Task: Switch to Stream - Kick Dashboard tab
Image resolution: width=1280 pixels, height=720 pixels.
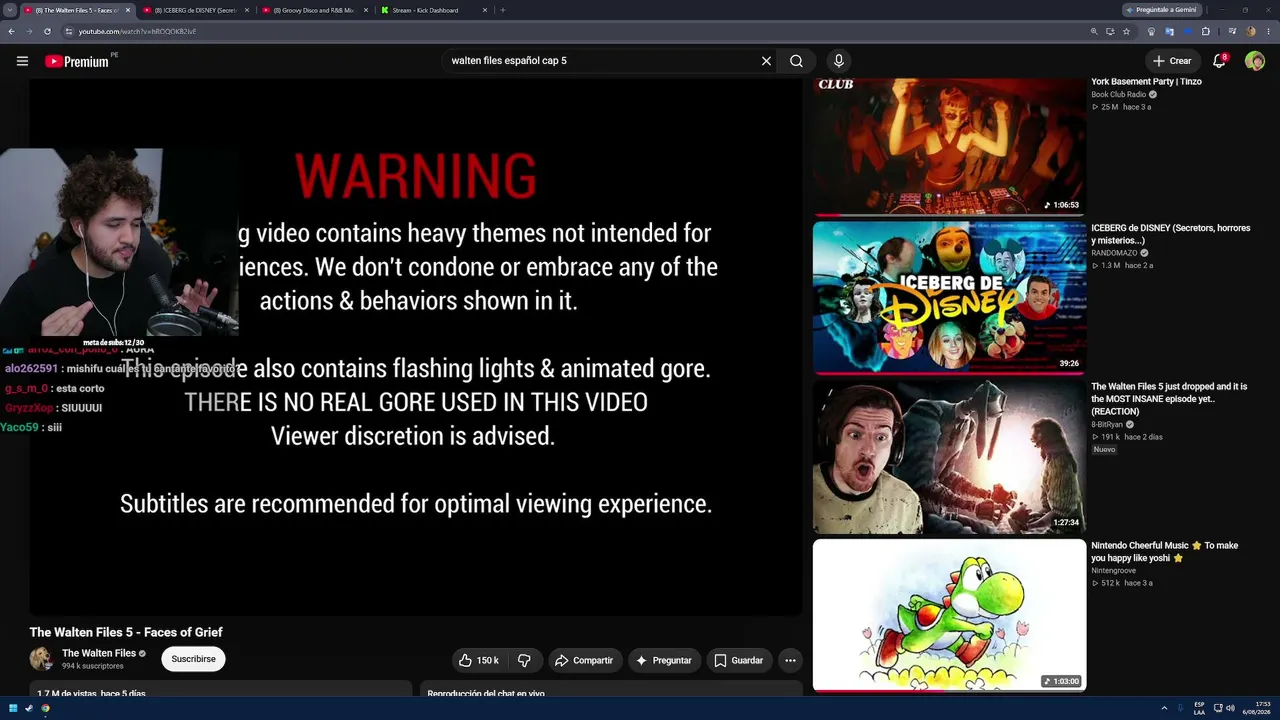Action: [x=433, y=10]
